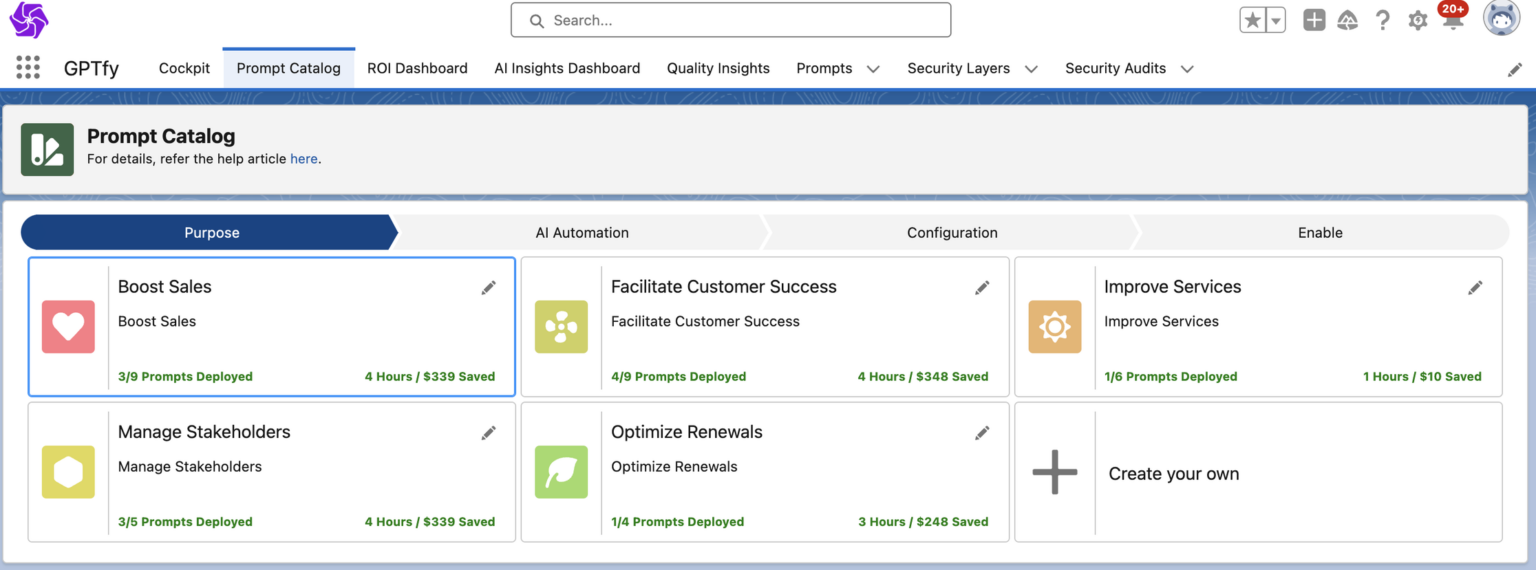This screenshot has width=1536, height=570.
Task: Click the Search input field
Action: pyautogui.click(x=730, y=20)
